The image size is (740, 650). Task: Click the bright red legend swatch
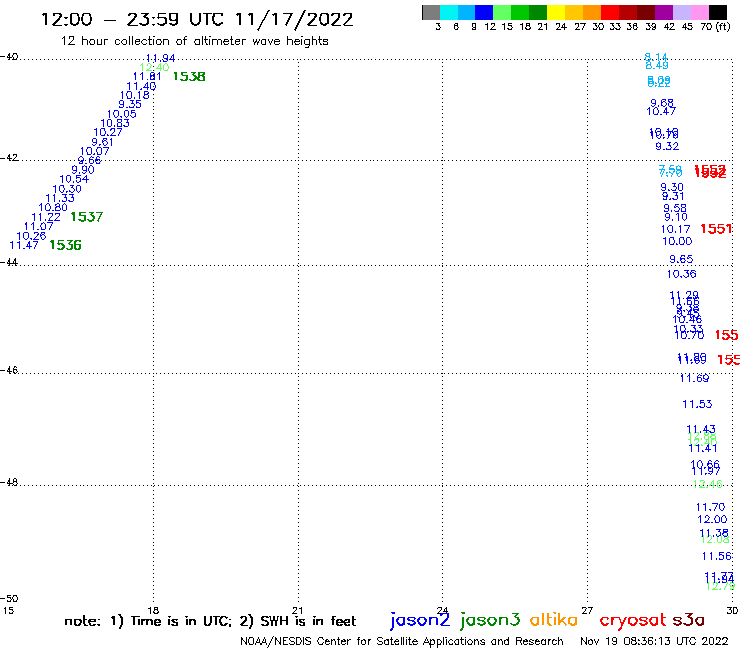(x=609, y=12)
